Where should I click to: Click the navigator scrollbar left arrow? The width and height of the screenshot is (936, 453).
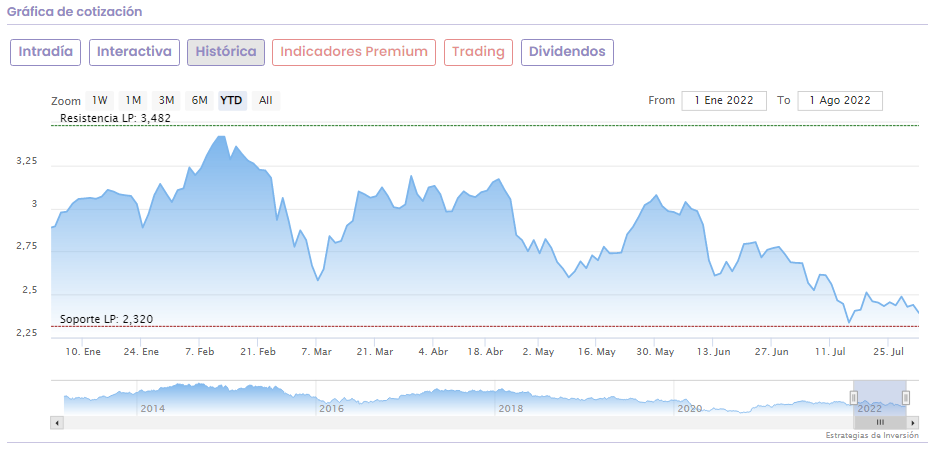click(x=56, y=423)
